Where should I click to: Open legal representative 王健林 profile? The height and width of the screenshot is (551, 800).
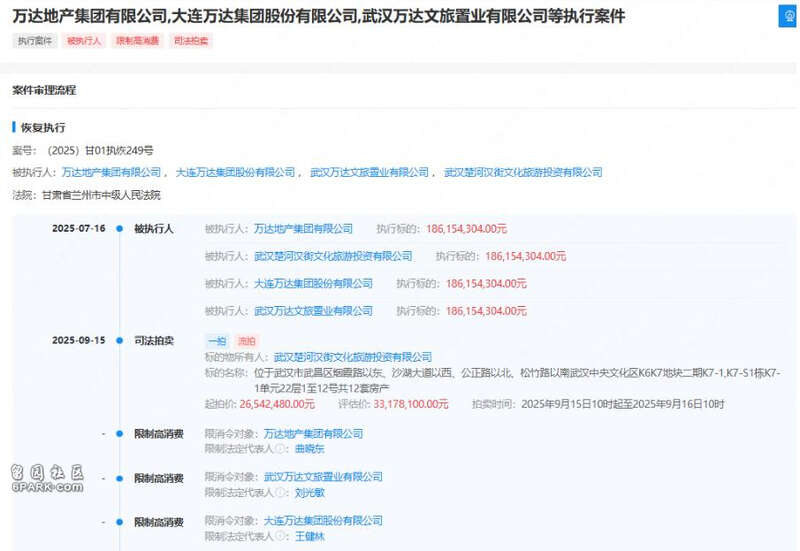coord(310,537)
